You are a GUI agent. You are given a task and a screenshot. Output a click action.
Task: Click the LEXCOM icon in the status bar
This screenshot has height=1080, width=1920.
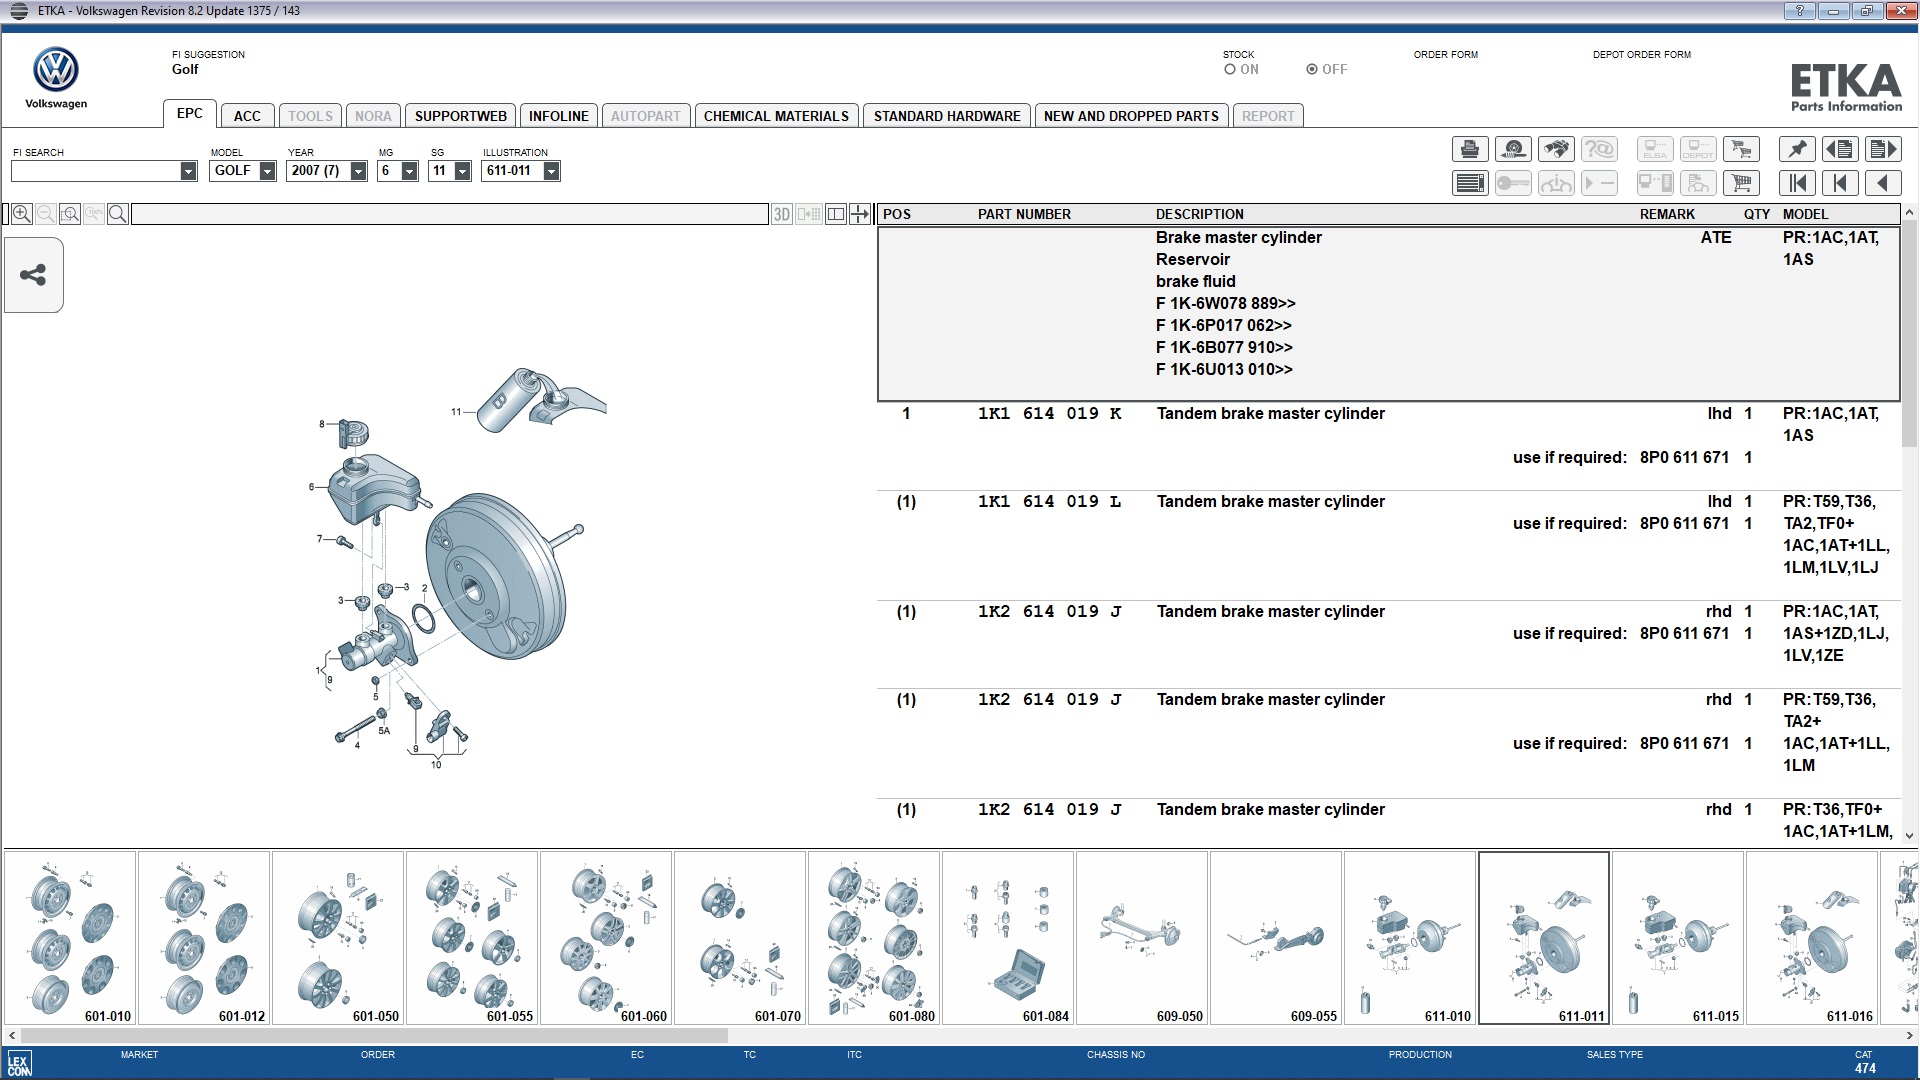click(19, 1064)
